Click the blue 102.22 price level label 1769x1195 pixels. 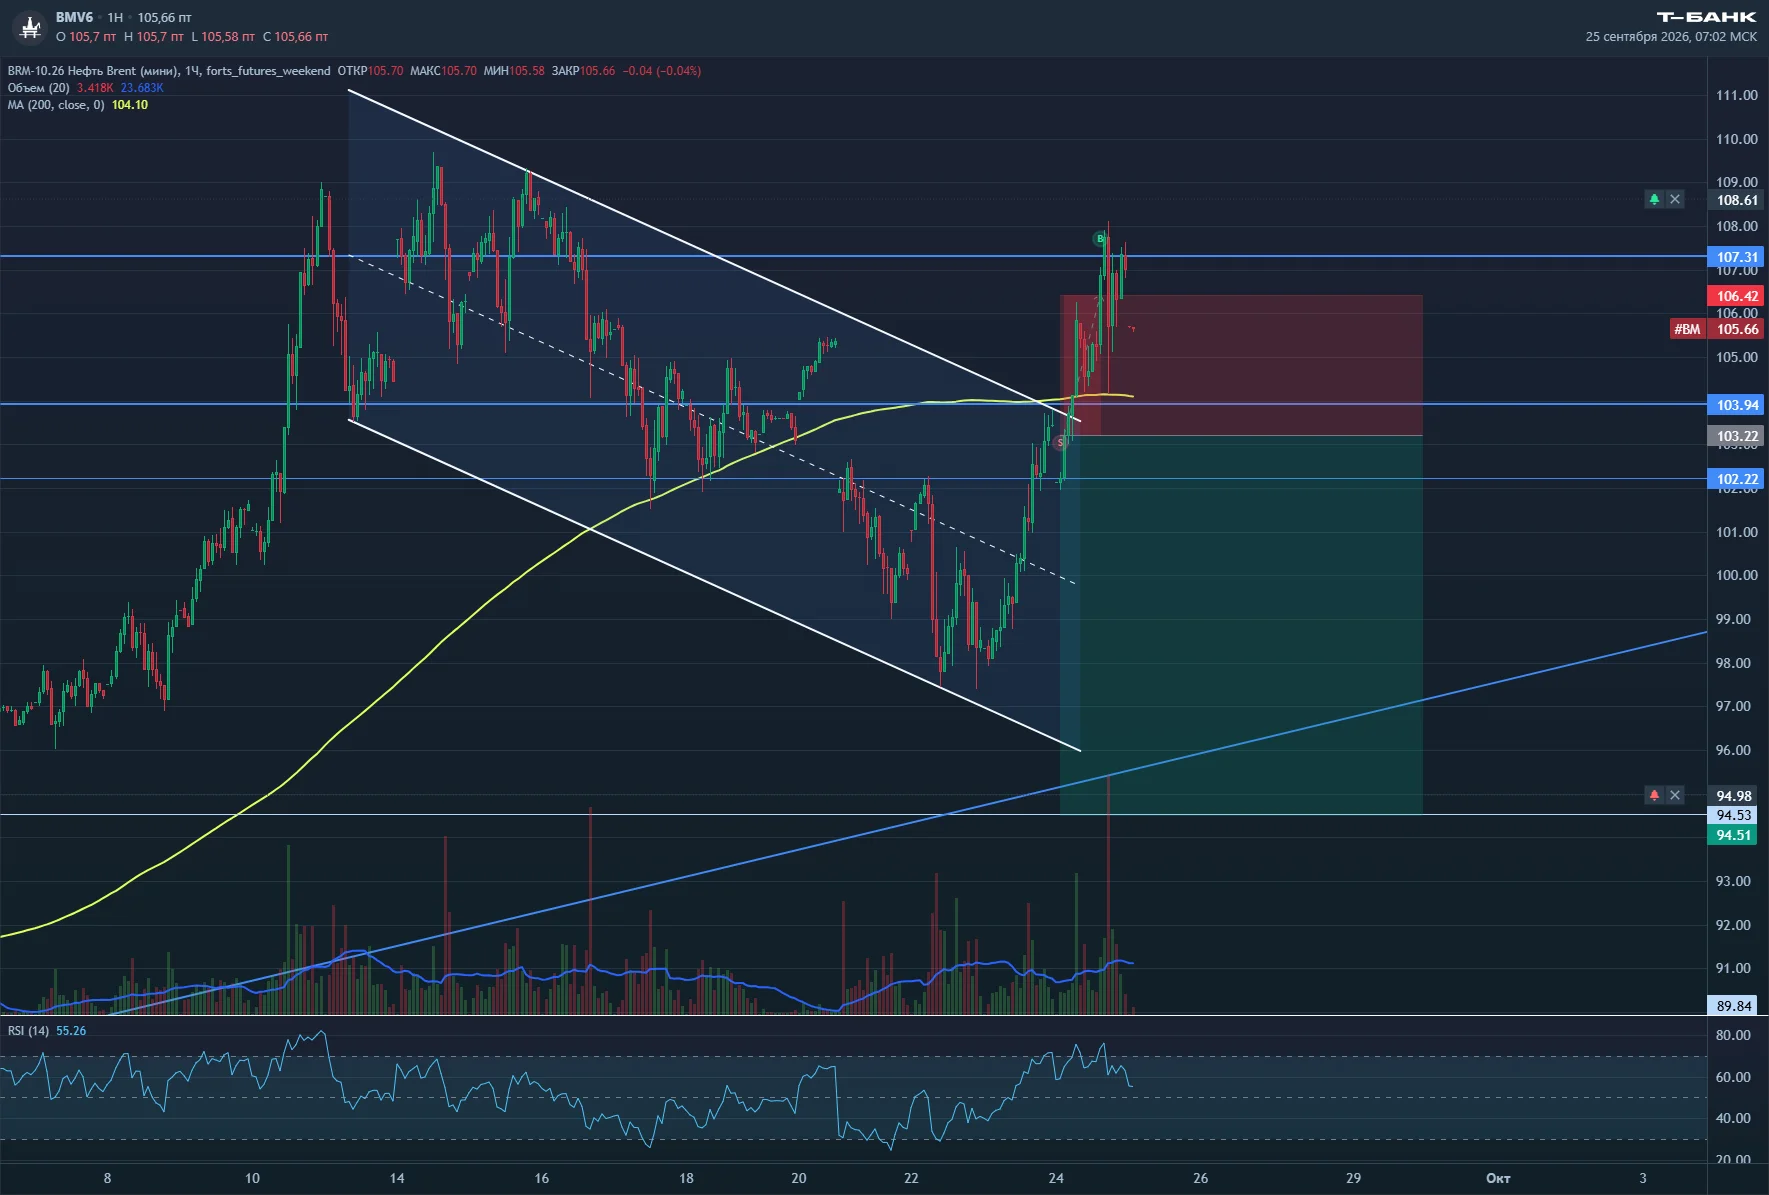click(1737, 479)
